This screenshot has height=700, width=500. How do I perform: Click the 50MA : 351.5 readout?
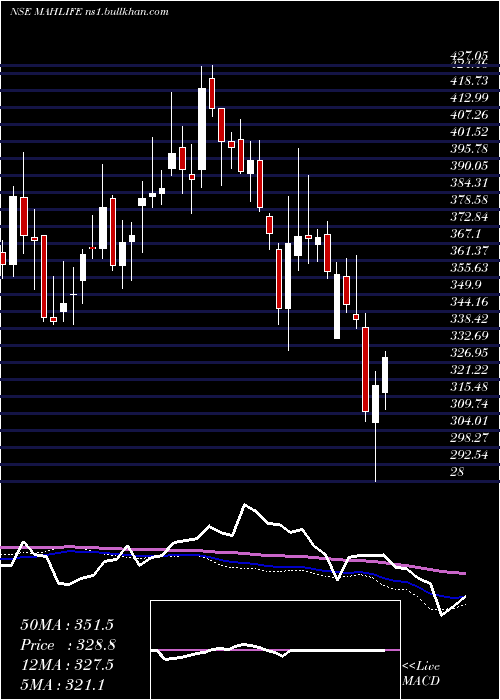[x=66, y=625]
